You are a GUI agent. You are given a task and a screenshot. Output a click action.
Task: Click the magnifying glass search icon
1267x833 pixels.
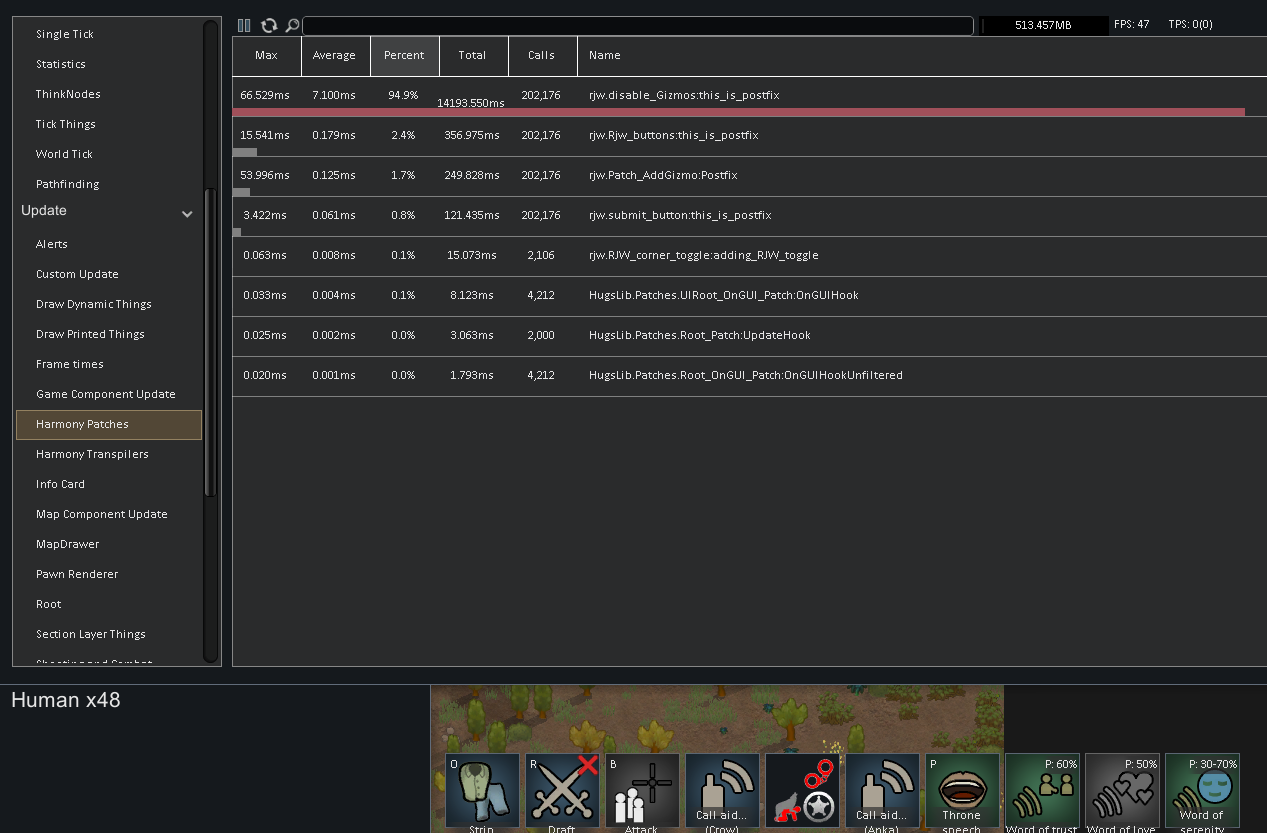coord(292,26)
